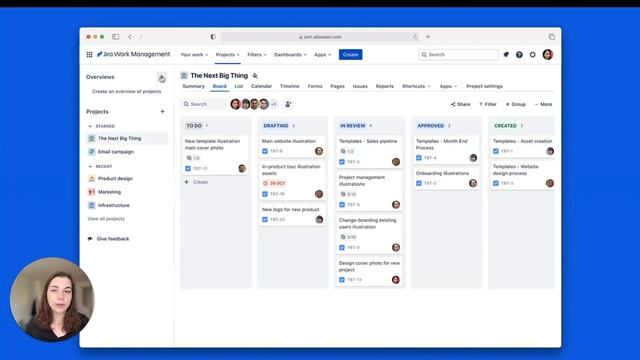Screen dimensions: 640x360
Task: Click the Filter button on board
Action: 488,104
